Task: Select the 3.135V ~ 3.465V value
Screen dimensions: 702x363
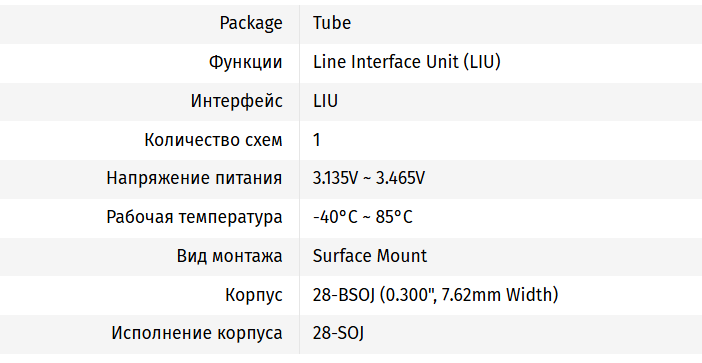Action: (x=369, y=178)
